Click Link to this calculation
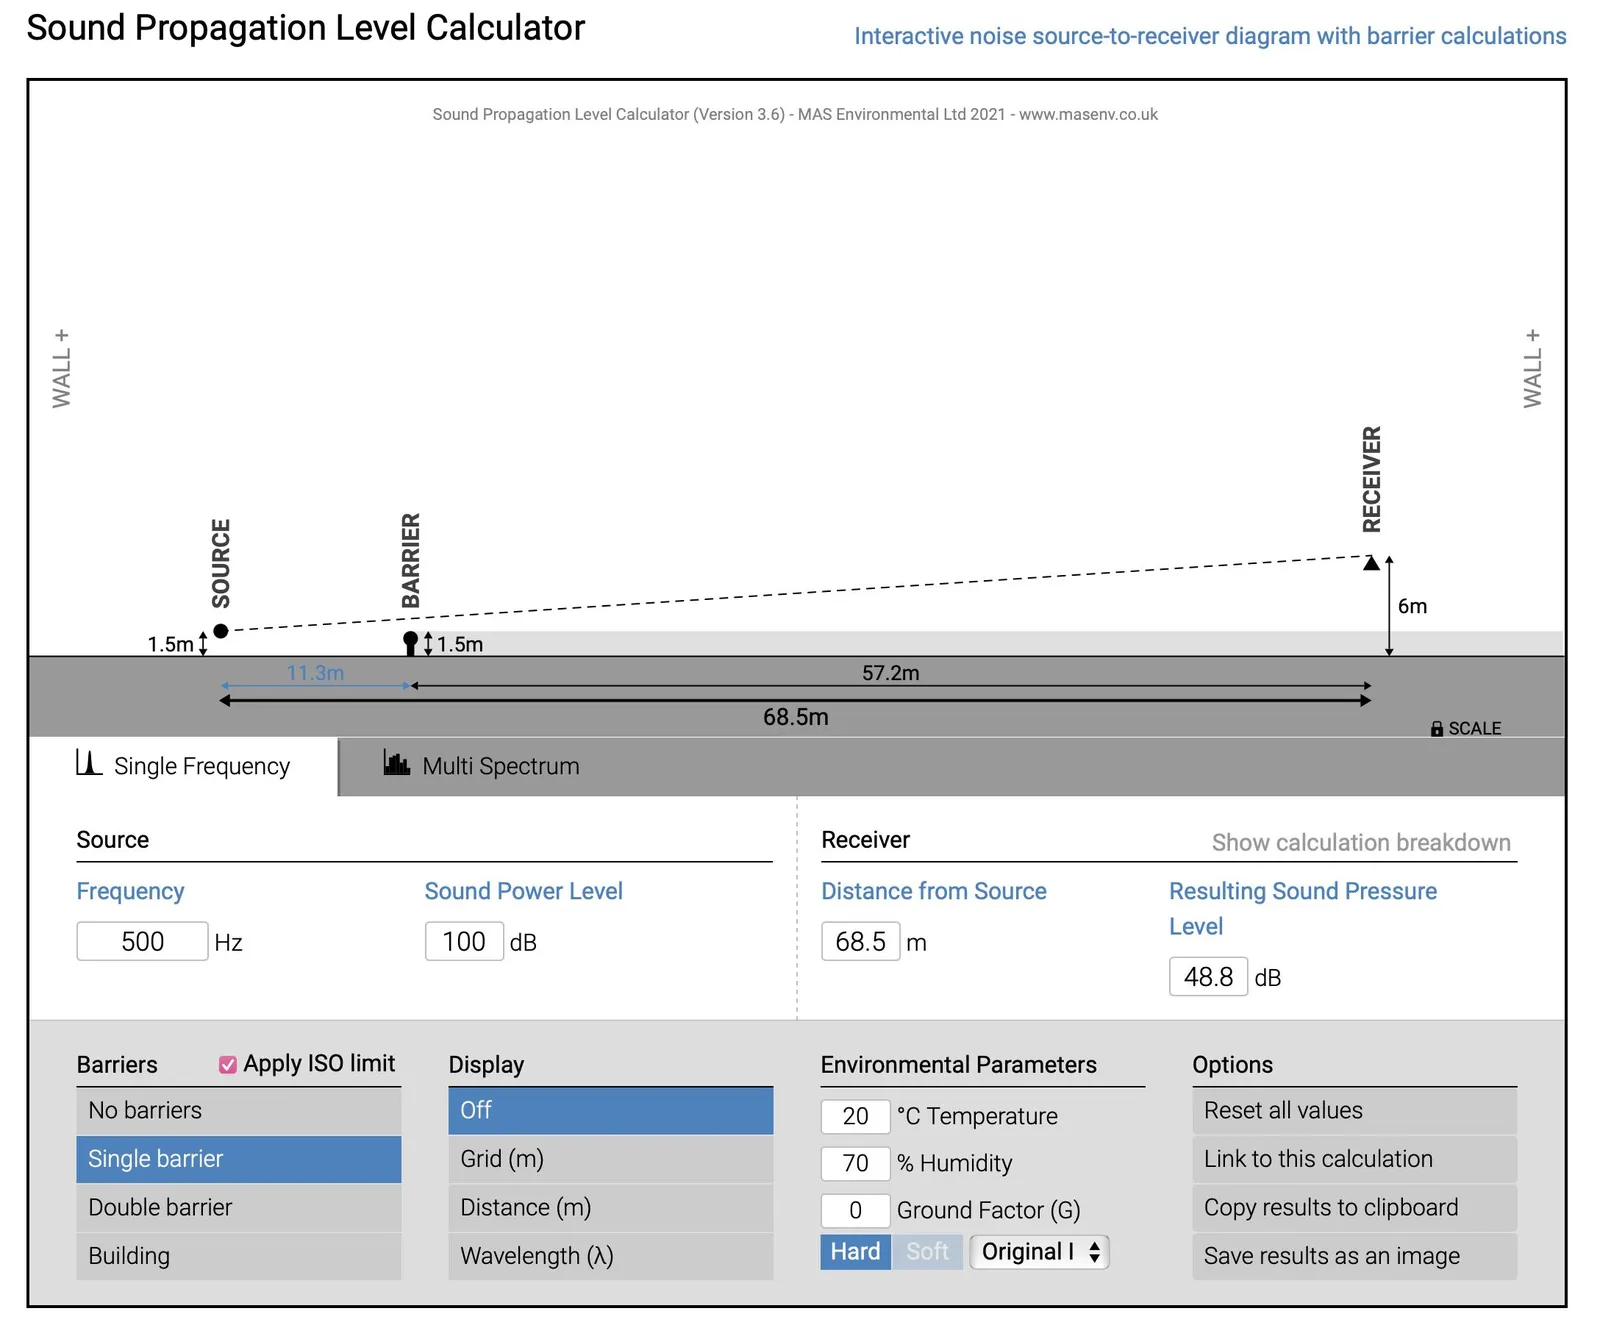This screenshot has width=1600, height=1325. pyautogui.click(x=1354, y=1159)
